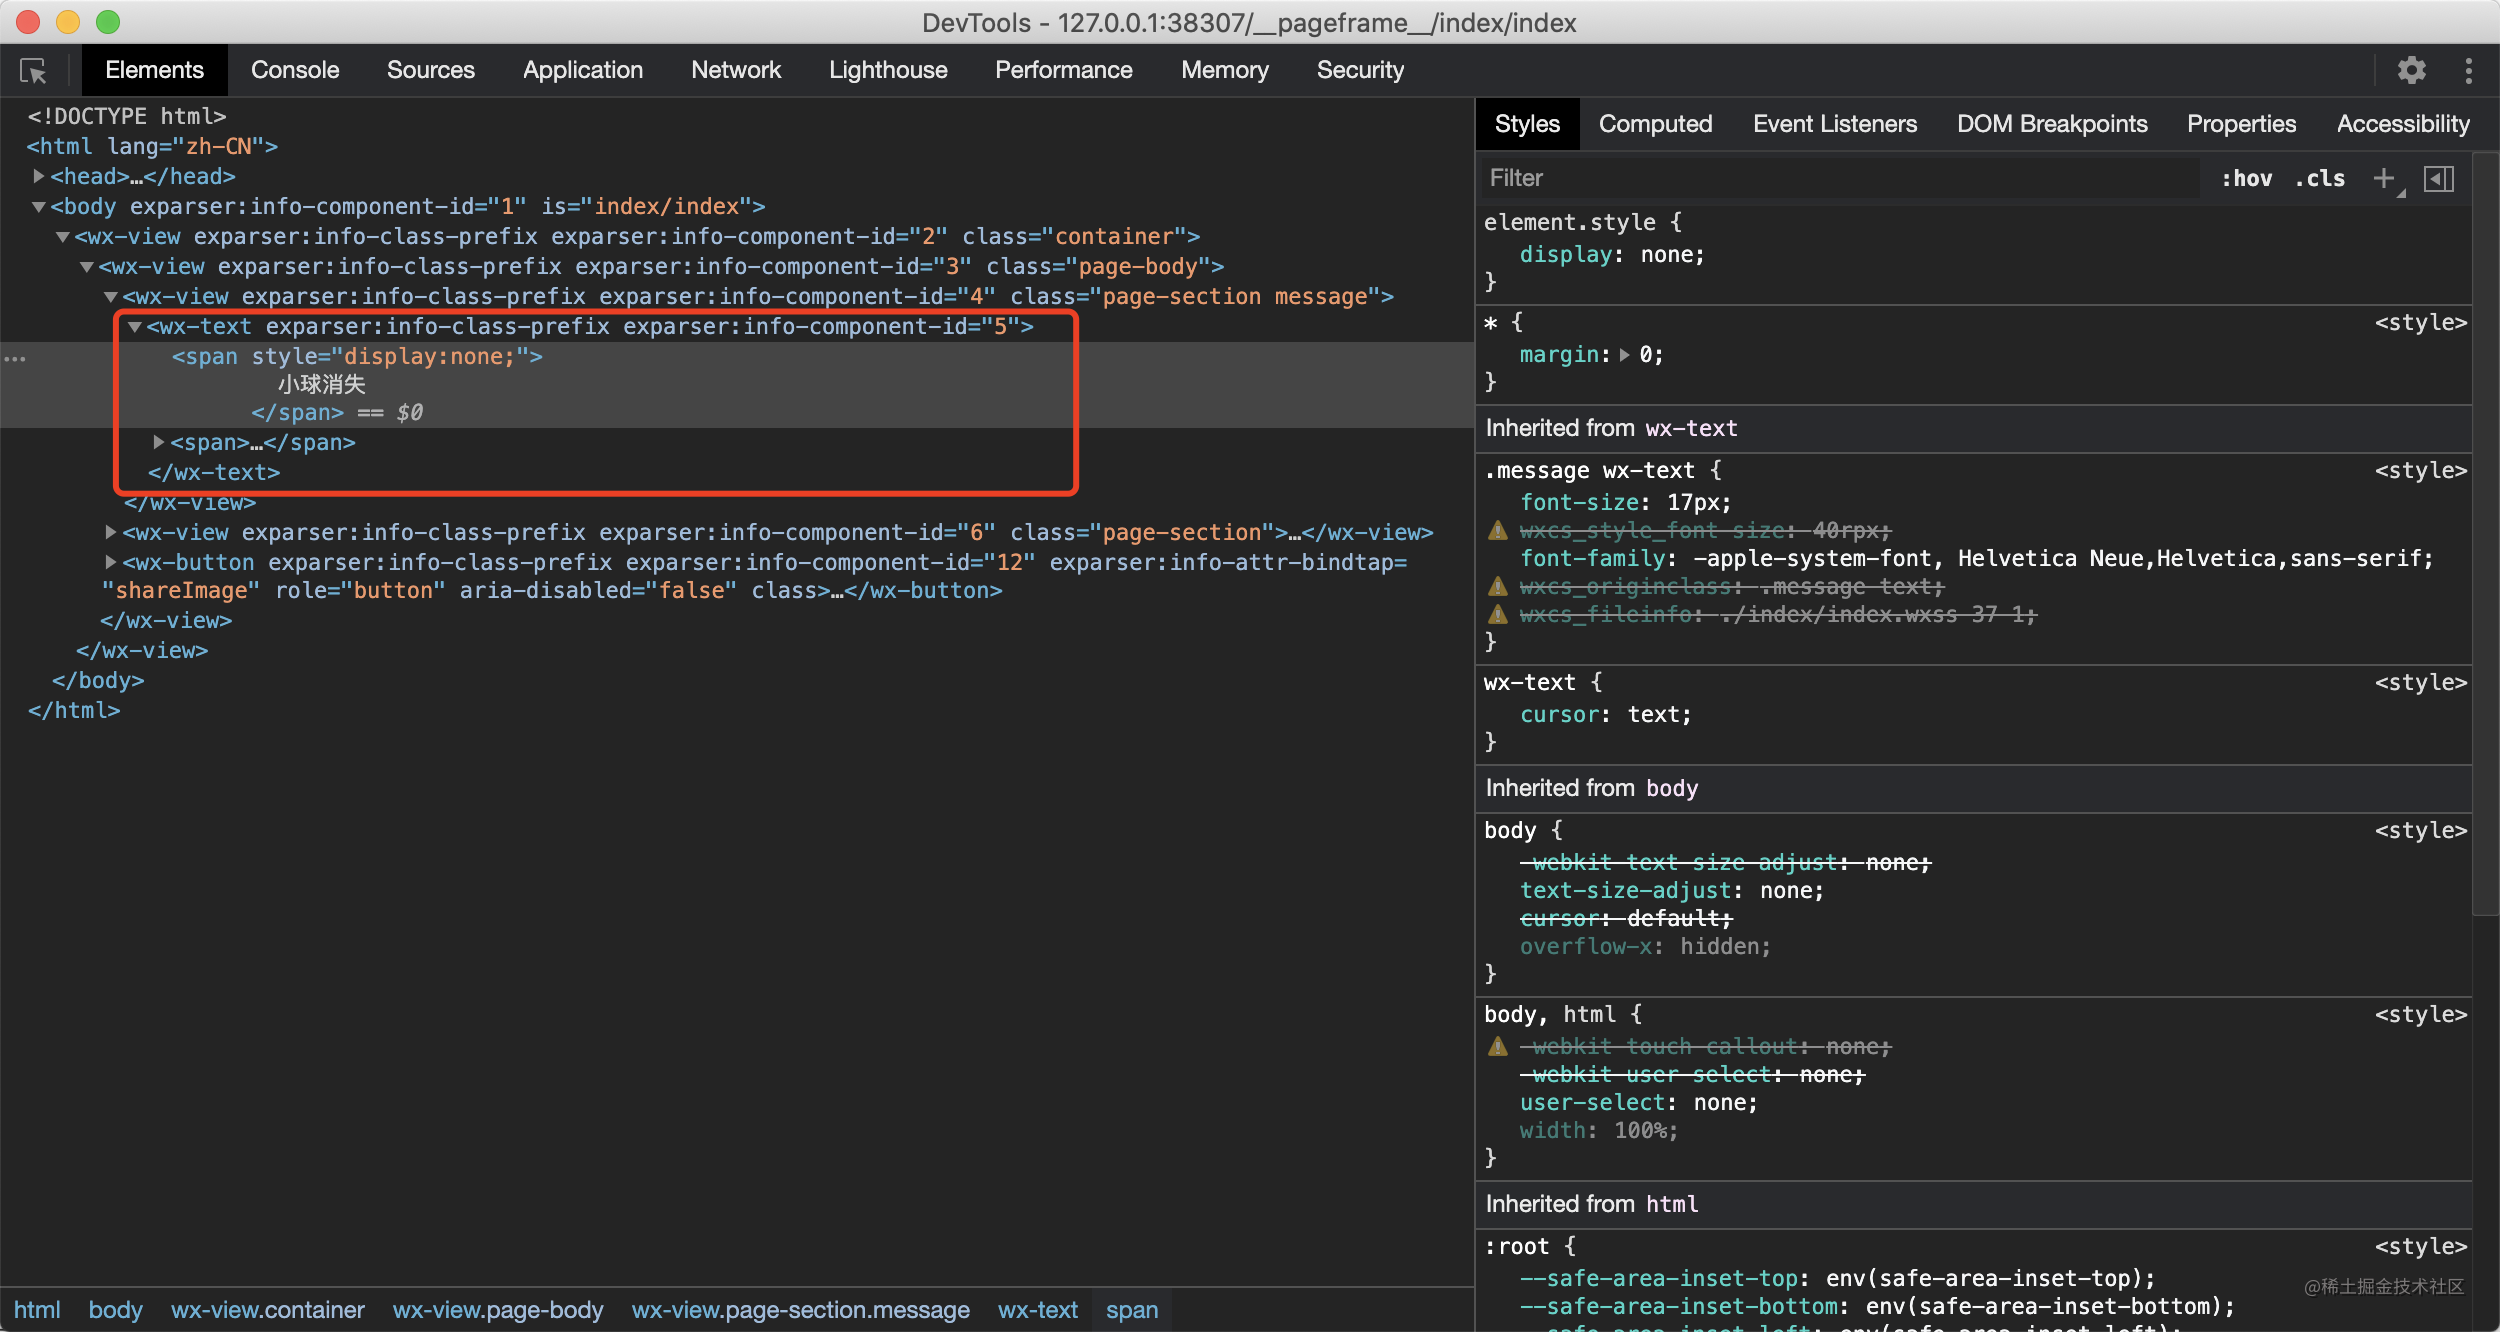Image resolution: width=2500 pixels, height=1332 pixels.
Task: Select span breadcrumb
Action: (x=1132, y=1310)
